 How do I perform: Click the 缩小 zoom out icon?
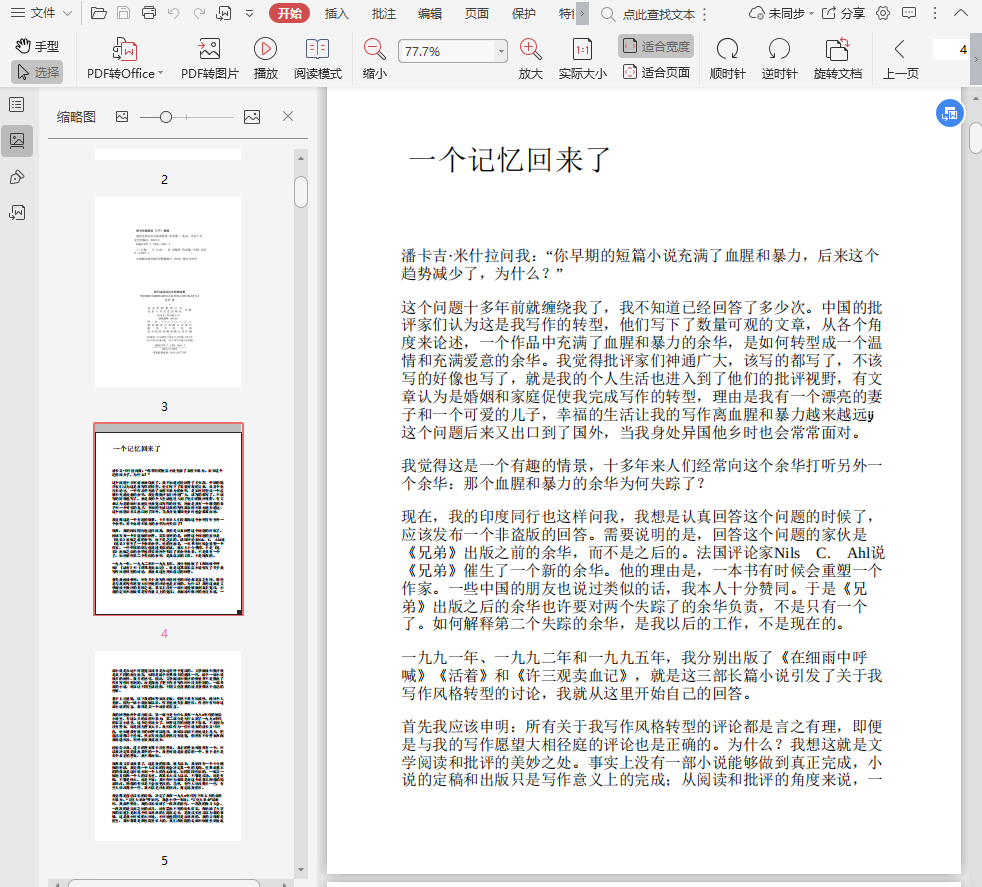pyautogui.click(x=375, y=58)
